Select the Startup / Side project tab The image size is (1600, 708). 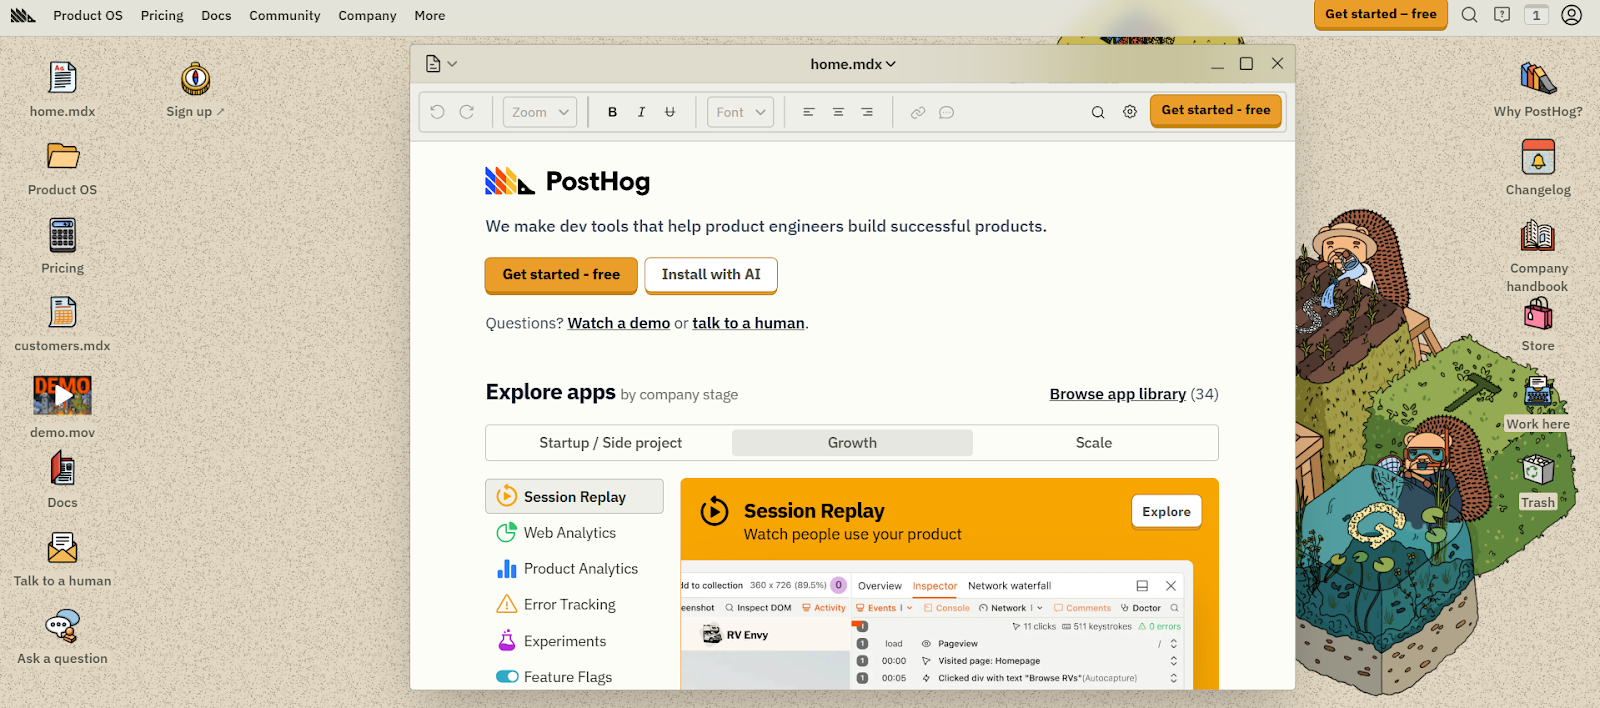tap(610, 443)
